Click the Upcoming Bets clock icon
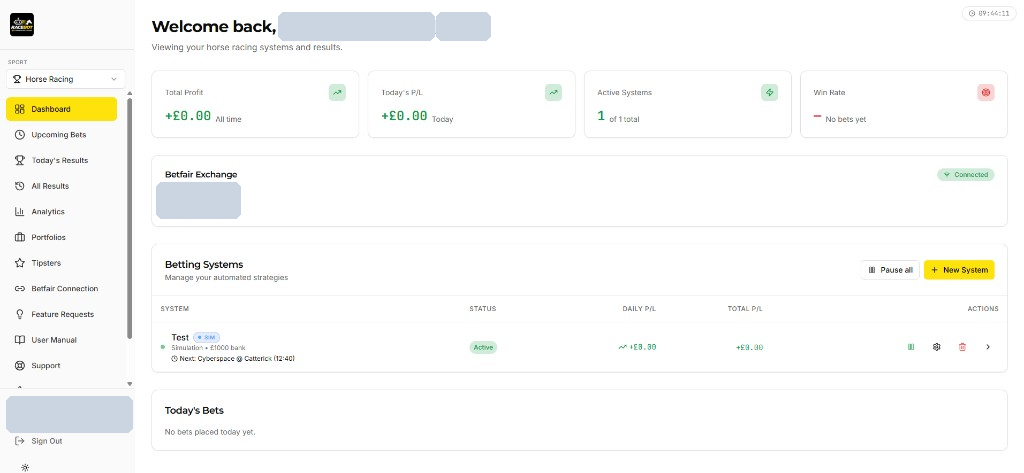This screenshot has width=1024, height=473. point(20,135)
